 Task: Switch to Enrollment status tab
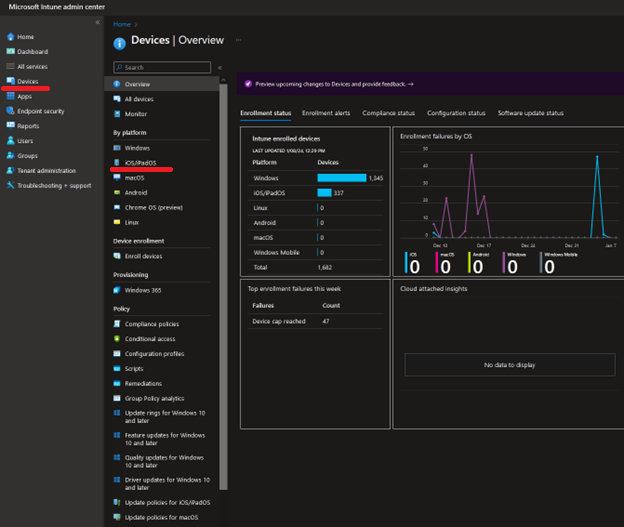(265, 113)
